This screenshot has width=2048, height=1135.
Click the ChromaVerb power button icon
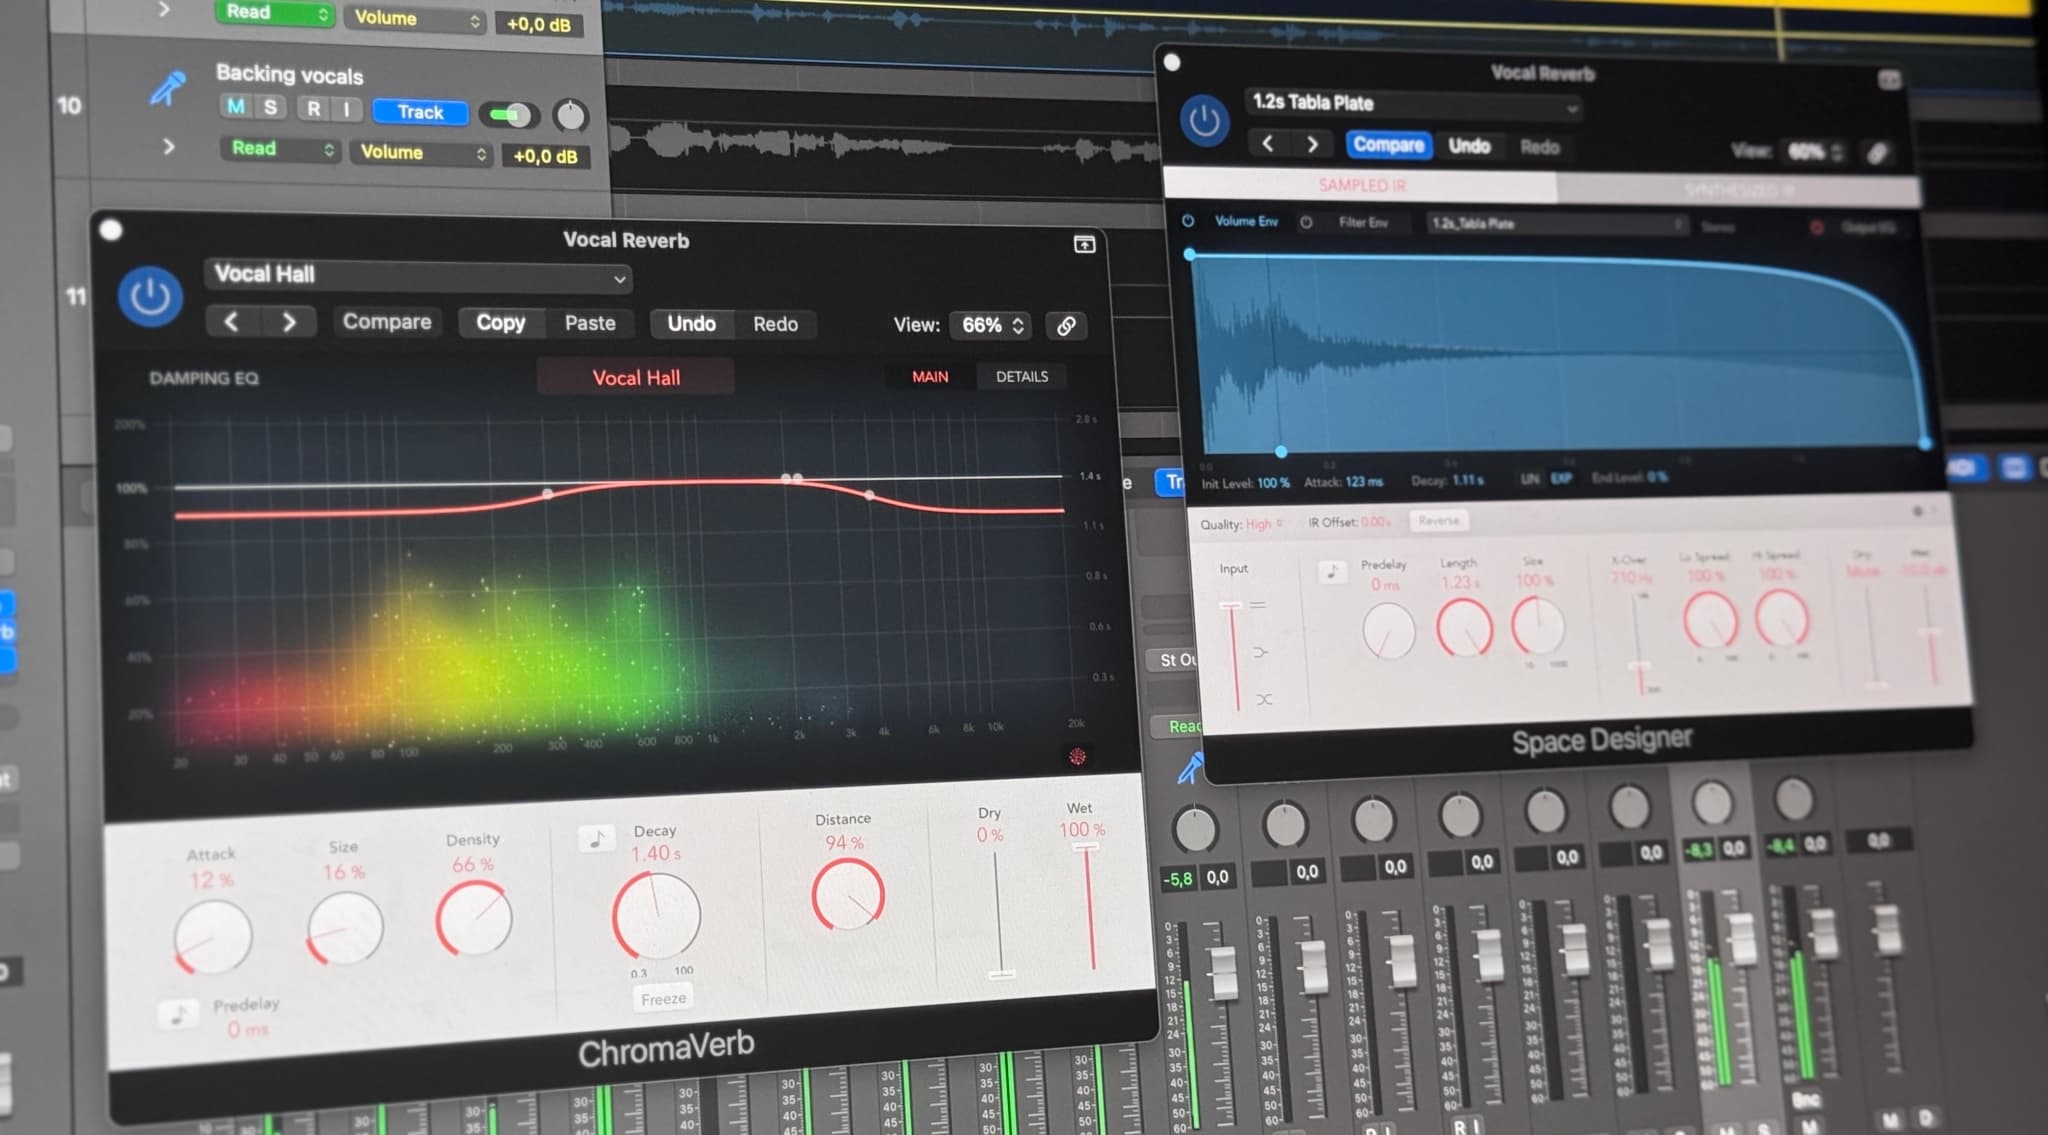tap(150, 295)
